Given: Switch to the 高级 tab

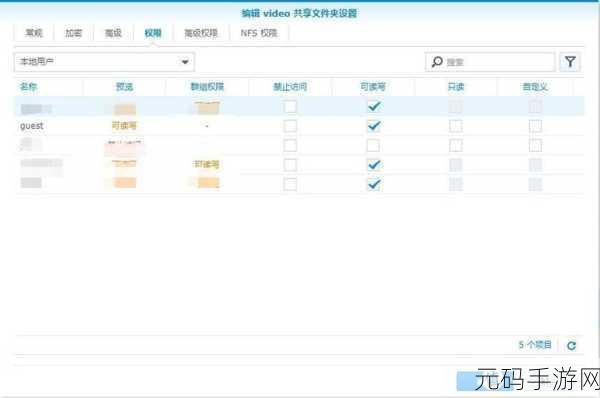Looking at the screenshot, I should [x=113, y=33].
